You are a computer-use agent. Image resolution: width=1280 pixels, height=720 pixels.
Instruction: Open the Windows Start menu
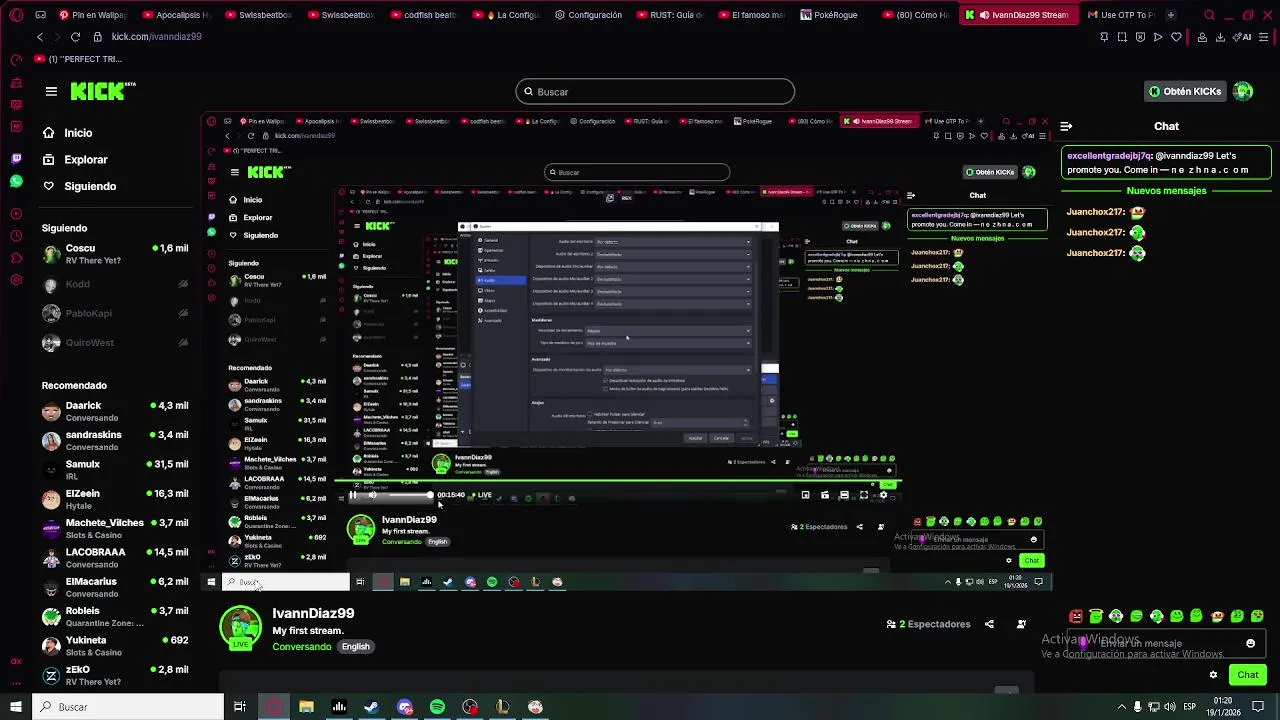15,707
